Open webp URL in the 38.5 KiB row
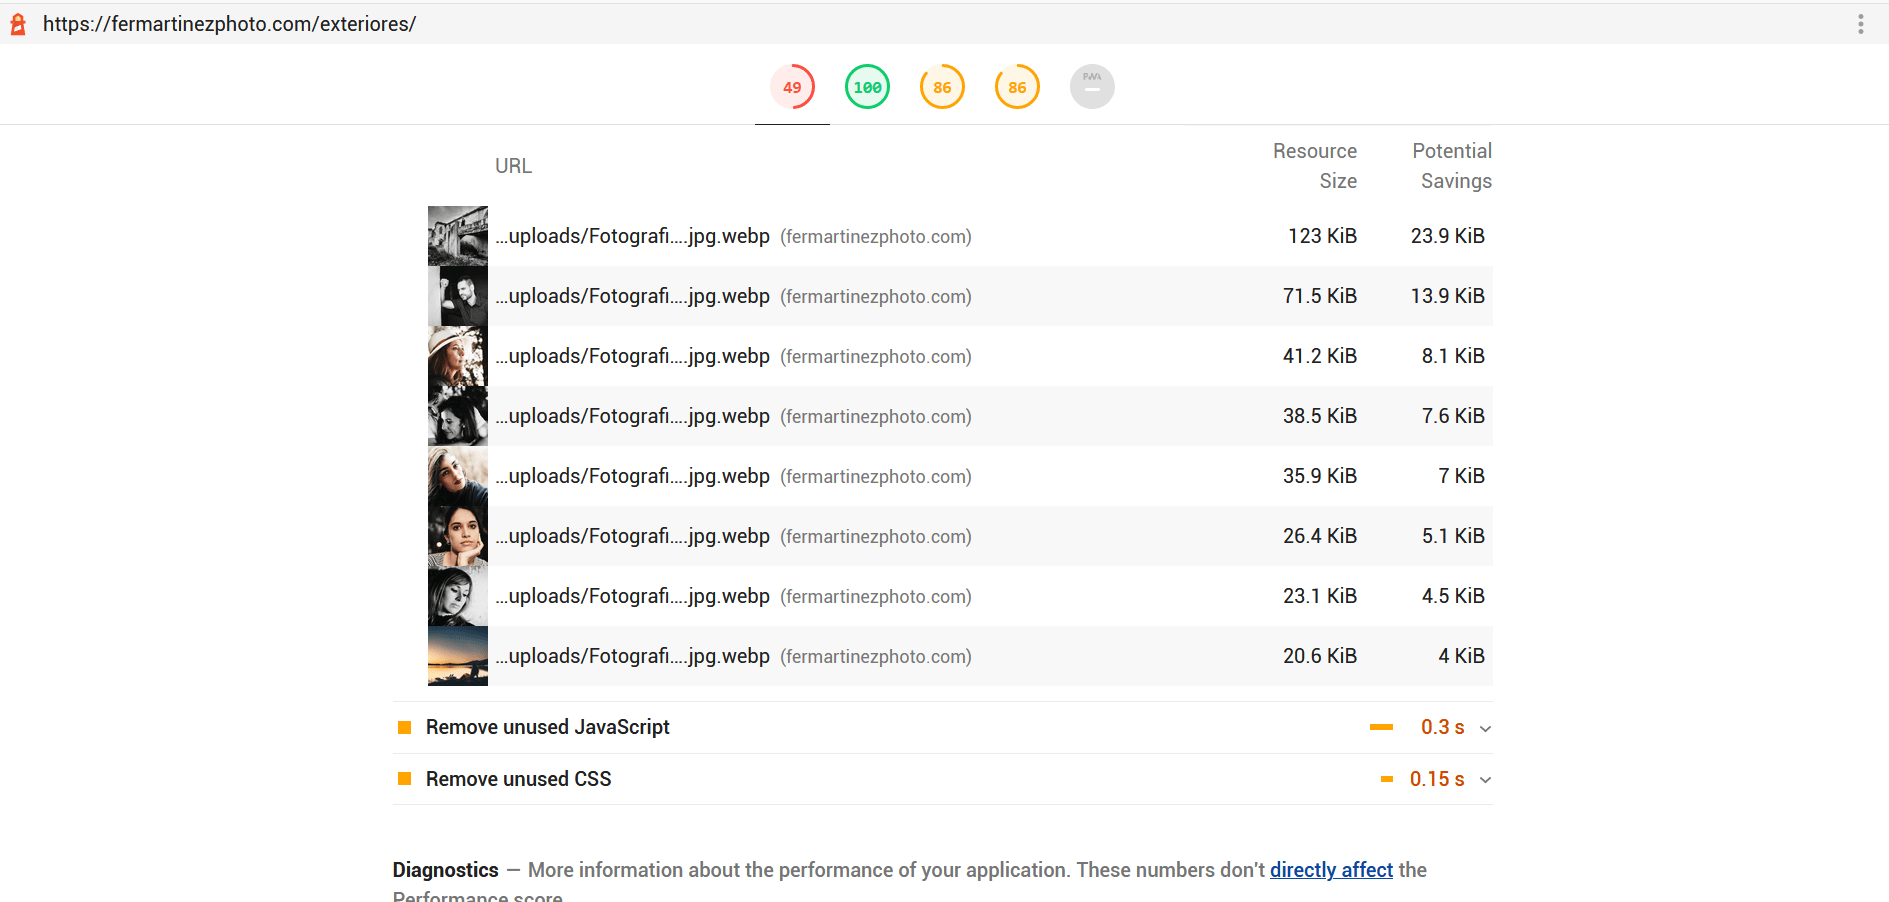The height and width of the screenshot is (902, 1889). pyautogui.click(x=632, y=416)
